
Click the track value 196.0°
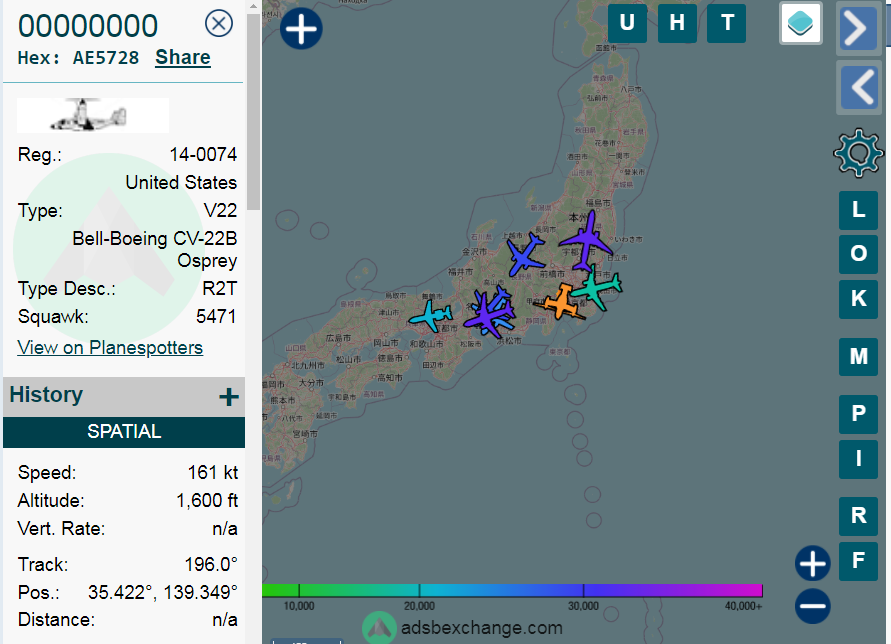pos(211,565)
